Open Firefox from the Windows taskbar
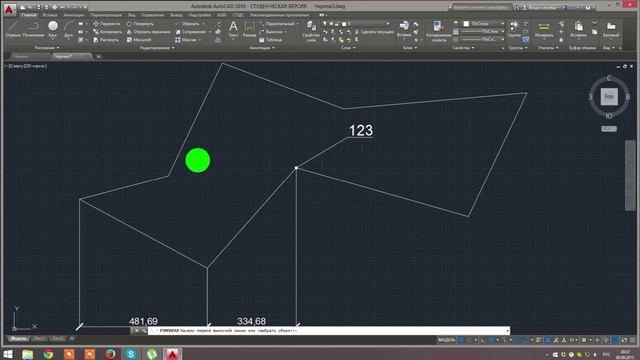The height and width of the screenshot is (360, 640). 110,353
